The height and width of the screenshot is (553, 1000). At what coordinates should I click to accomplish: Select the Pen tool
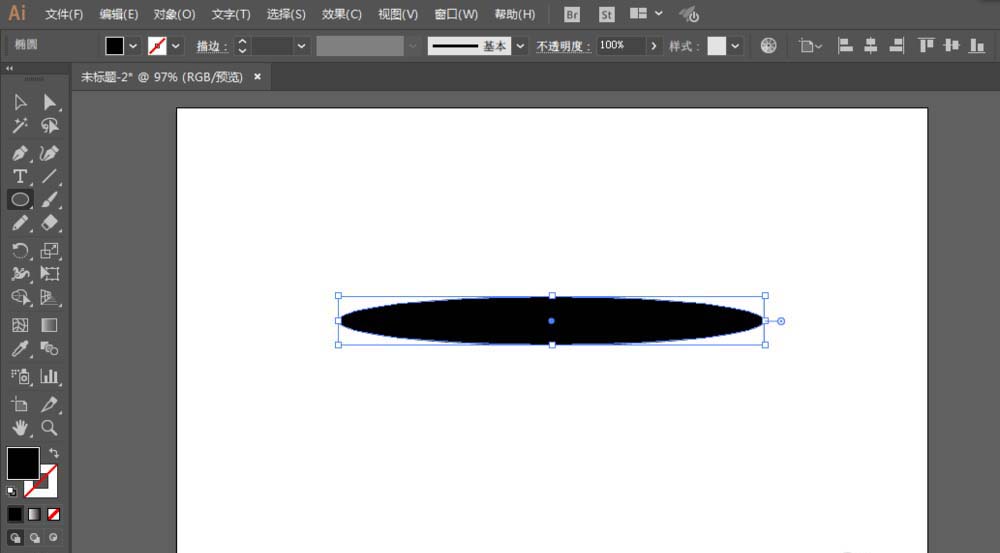(20, 153)
